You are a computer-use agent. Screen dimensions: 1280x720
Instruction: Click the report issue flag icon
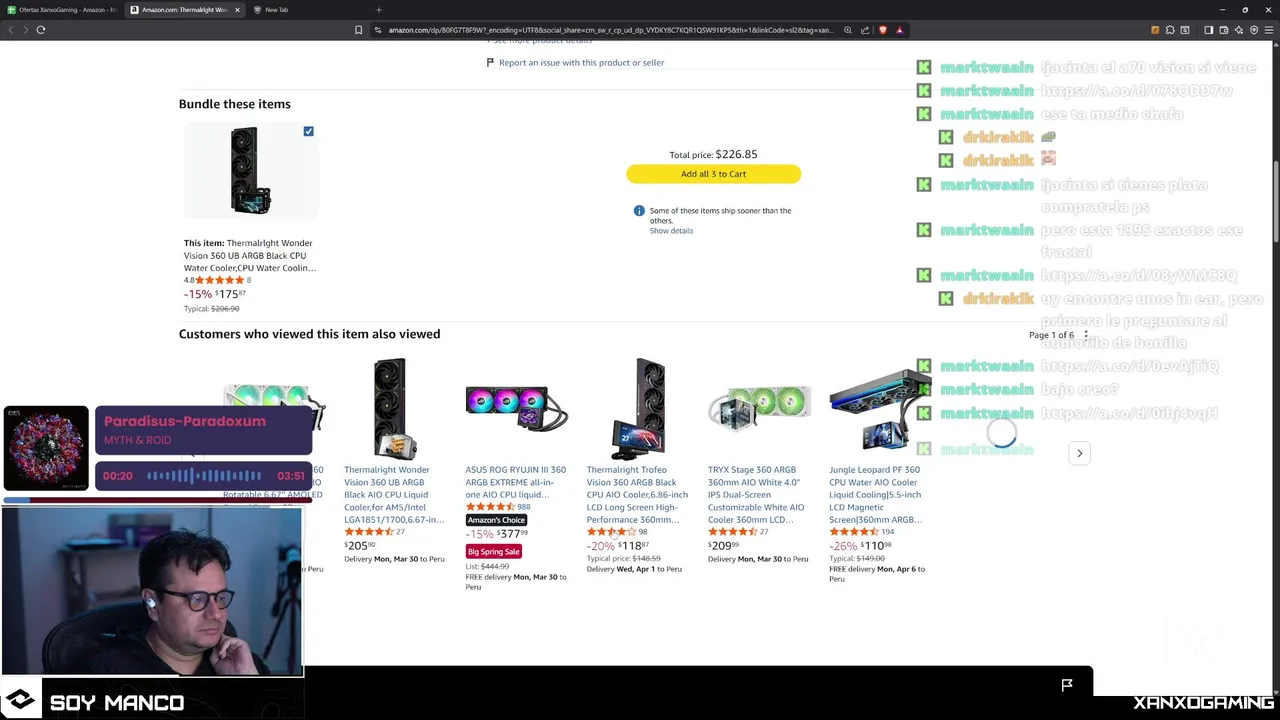(x=490, y=62)
